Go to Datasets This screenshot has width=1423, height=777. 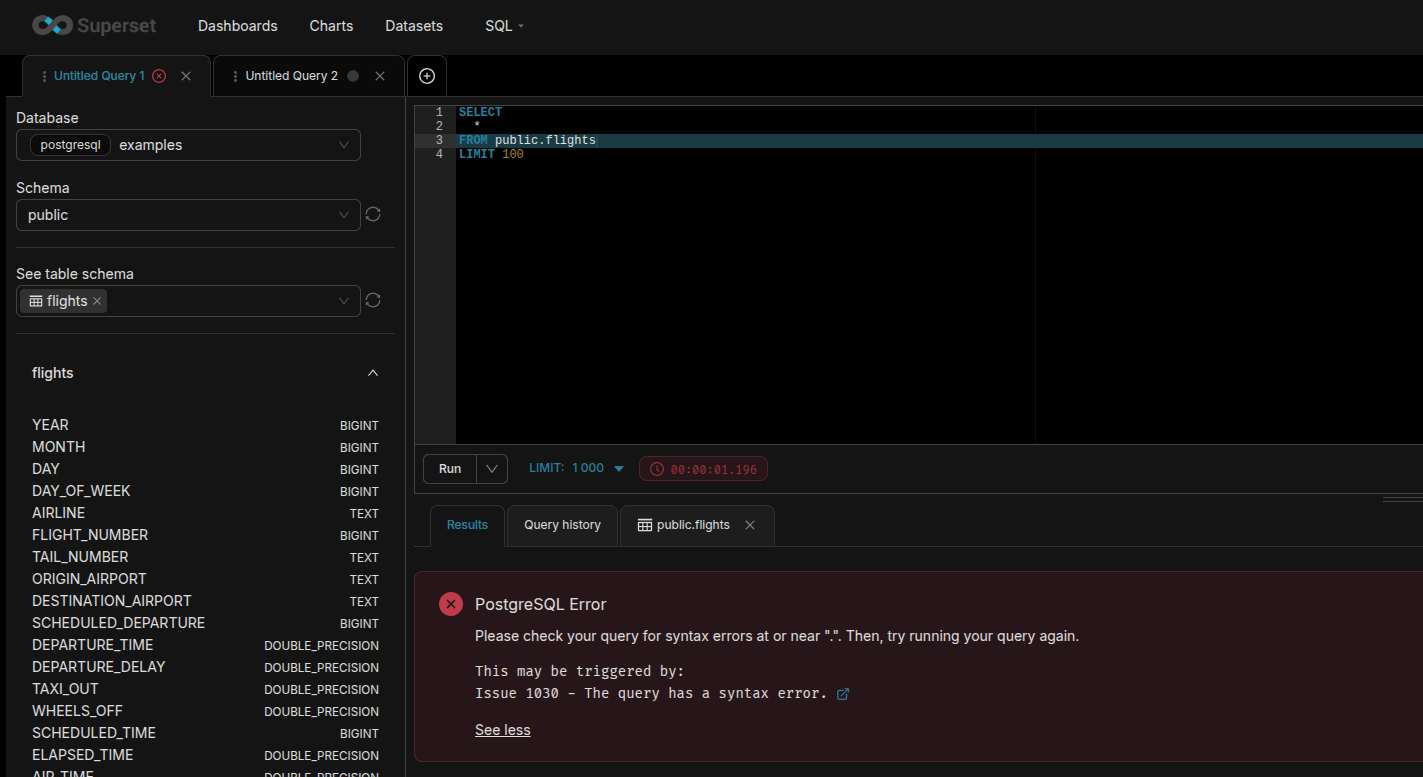pyautogui.click(x=414, y=26)
